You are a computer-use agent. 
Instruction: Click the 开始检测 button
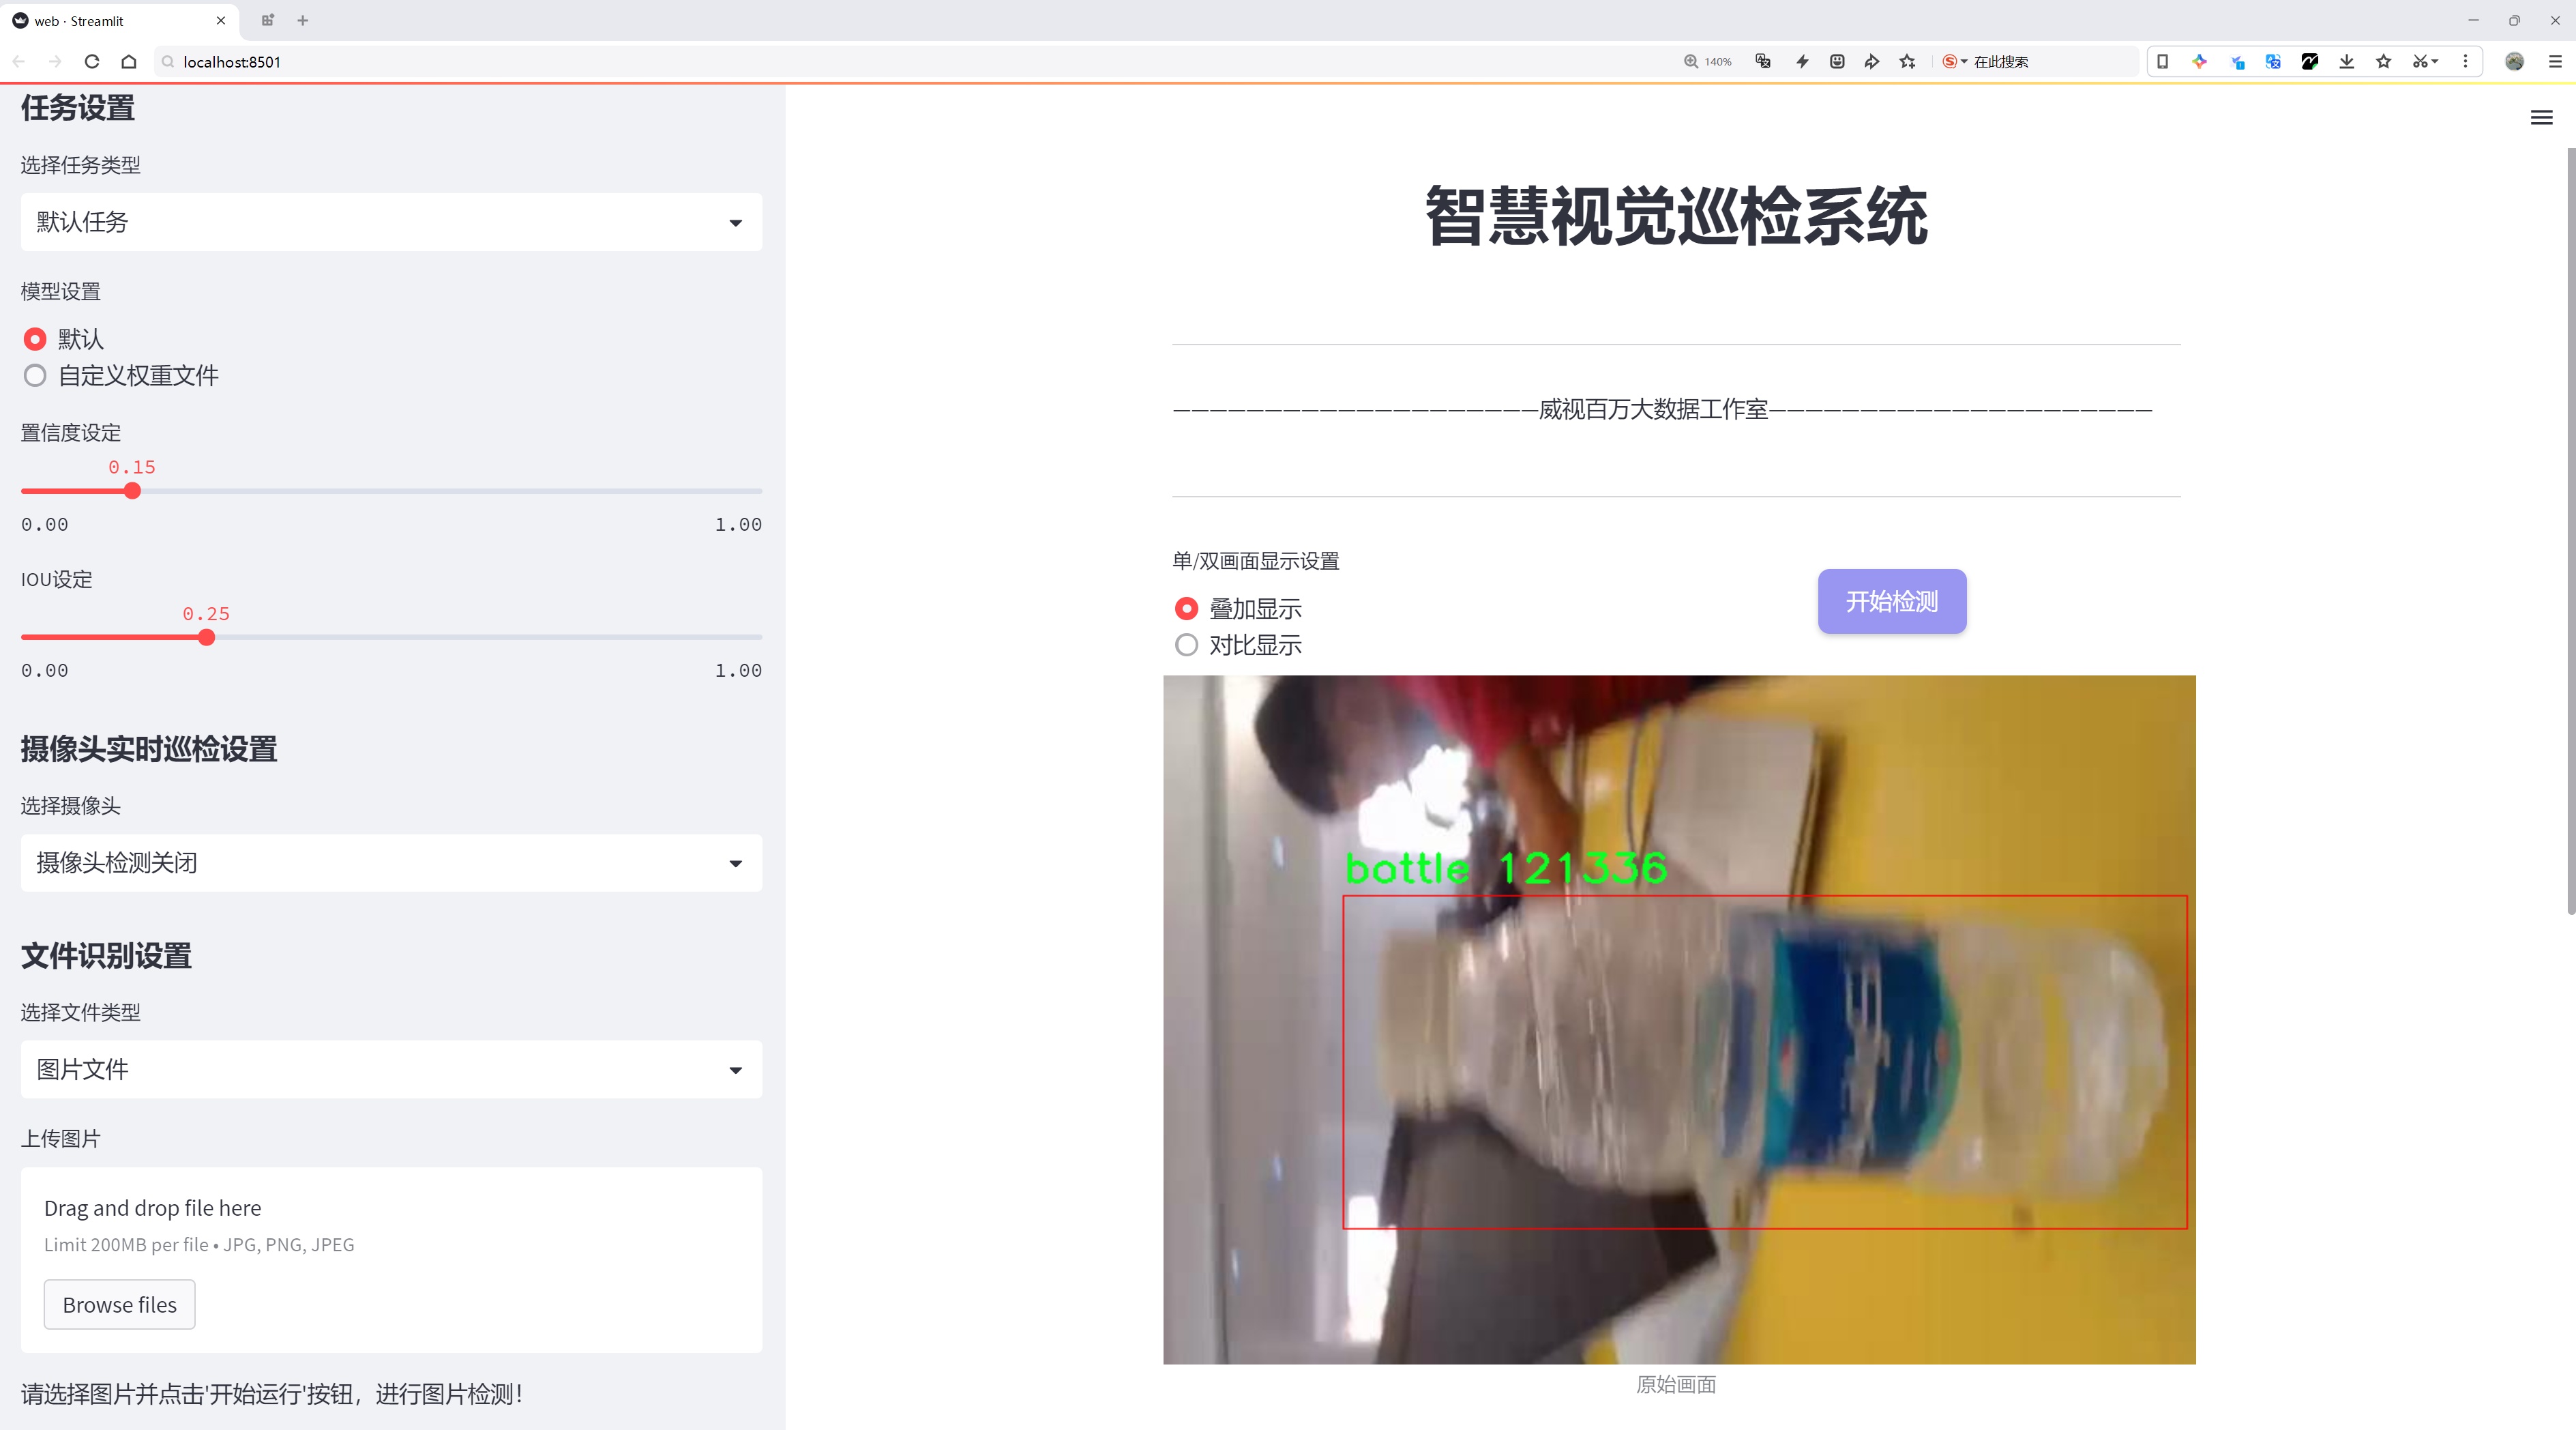tap(1891, 601)
